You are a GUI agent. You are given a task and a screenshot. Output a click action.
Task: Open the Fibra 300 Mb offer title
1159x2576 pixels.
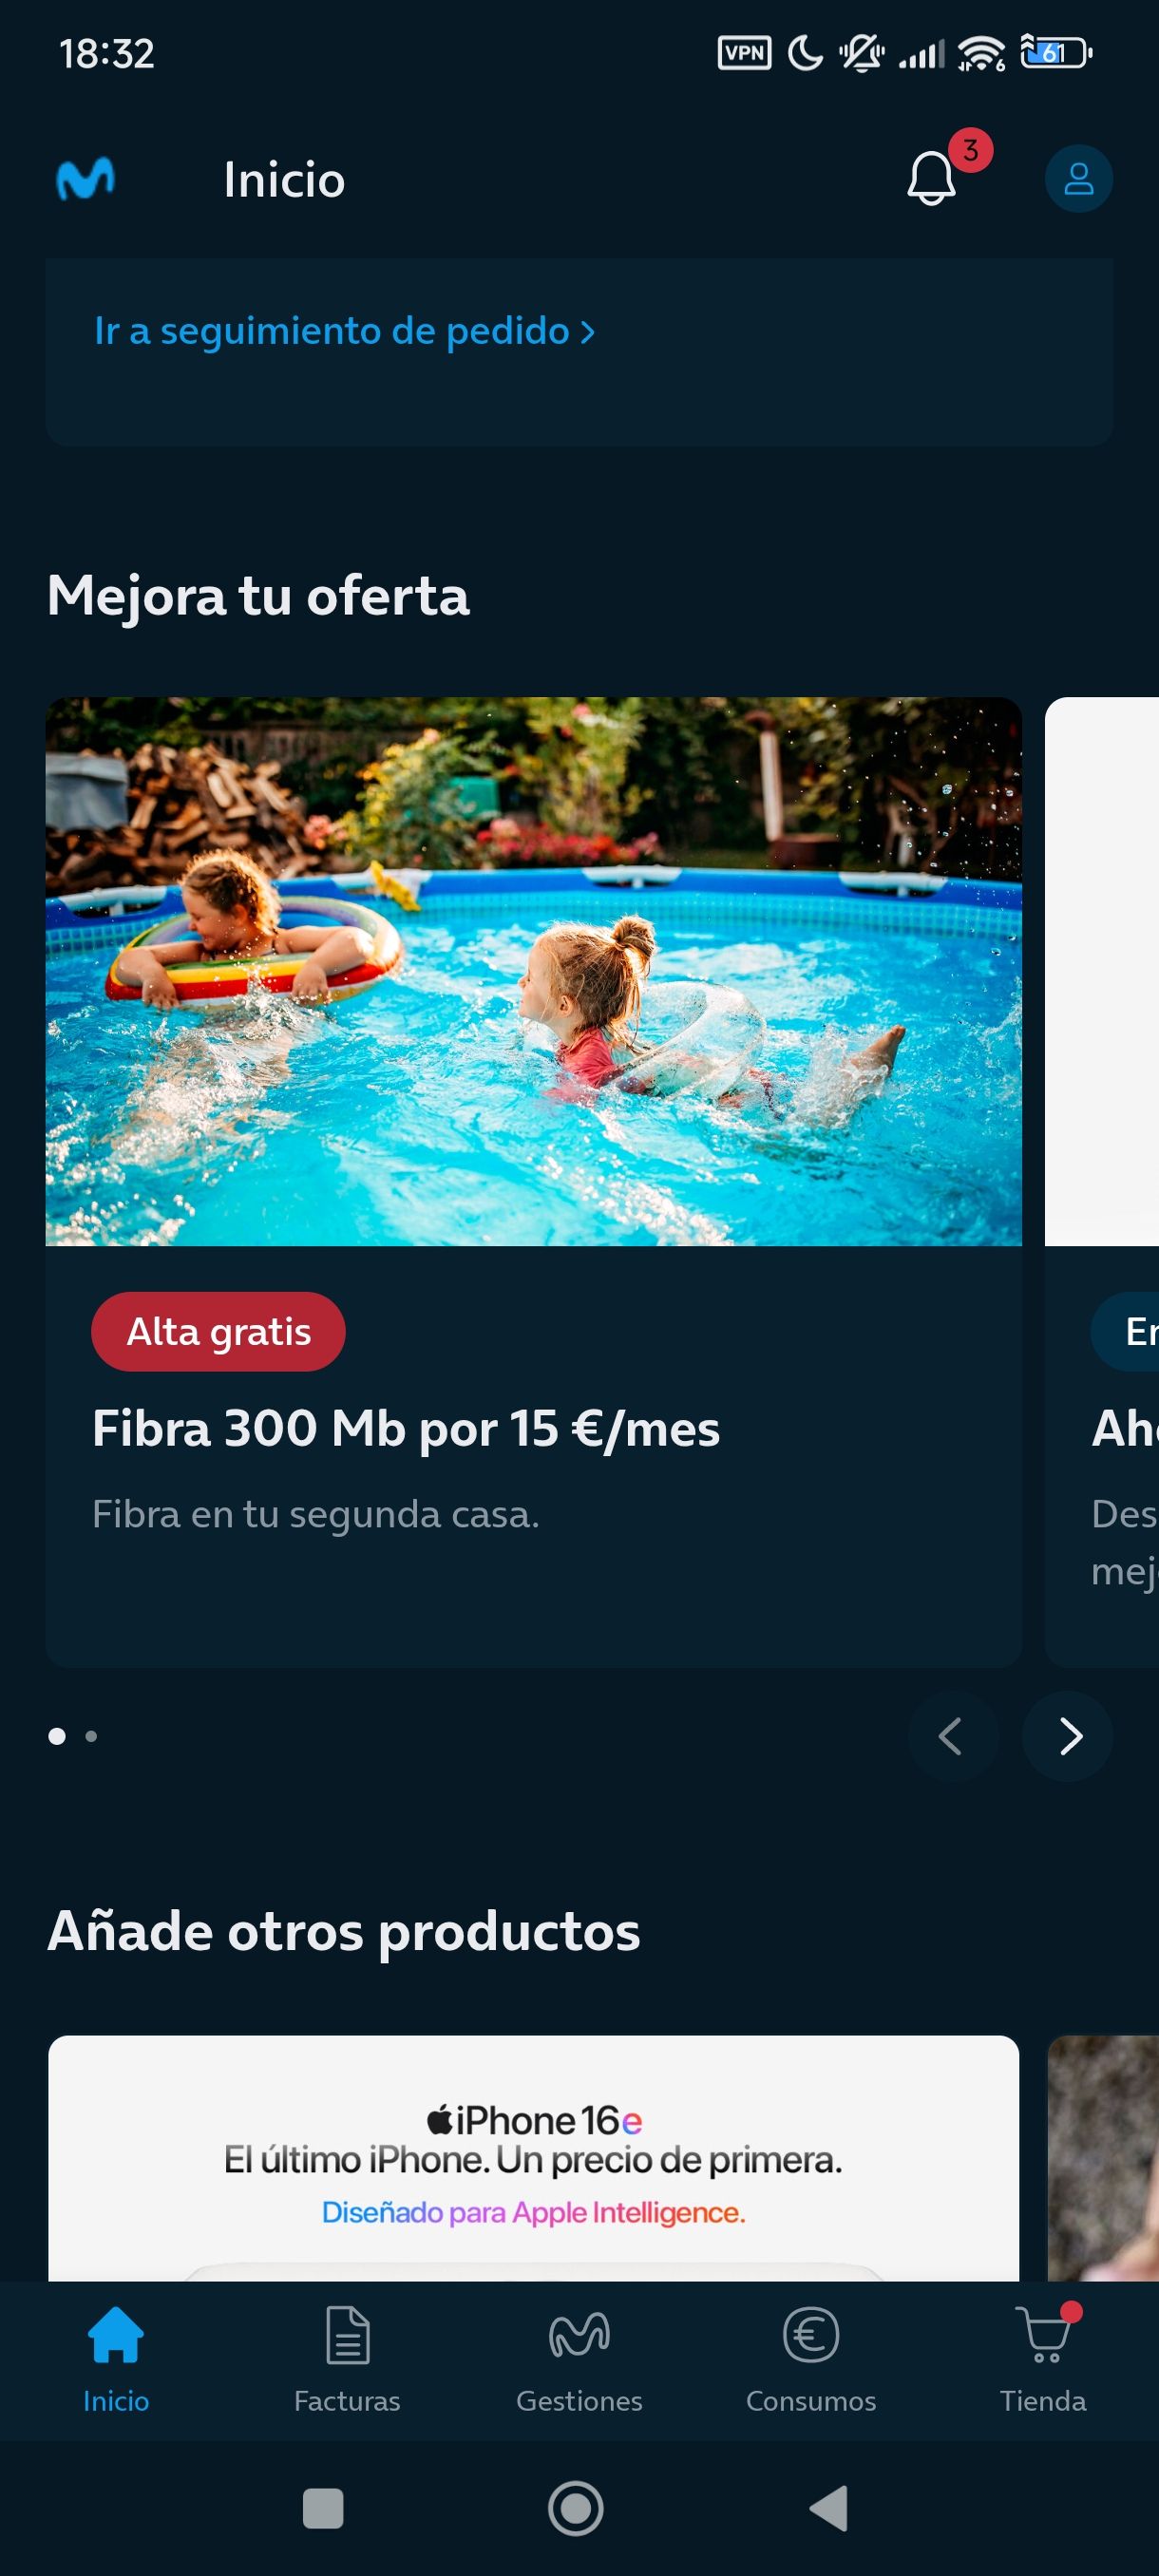[x=405, y=1428]
